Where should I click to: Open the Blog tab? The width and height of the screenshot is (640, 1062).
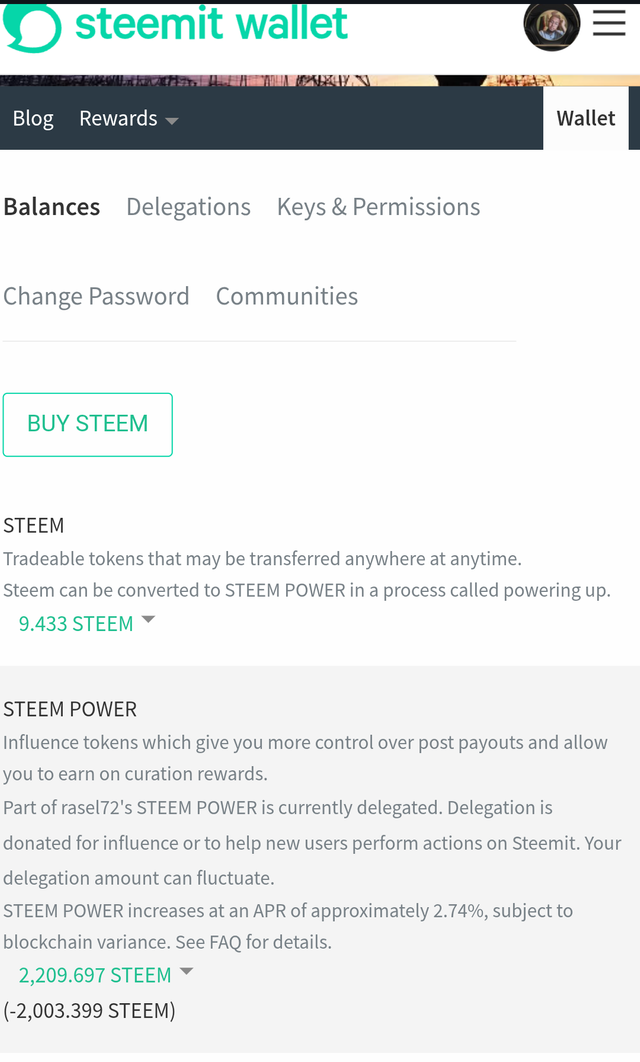pos(33,119)
